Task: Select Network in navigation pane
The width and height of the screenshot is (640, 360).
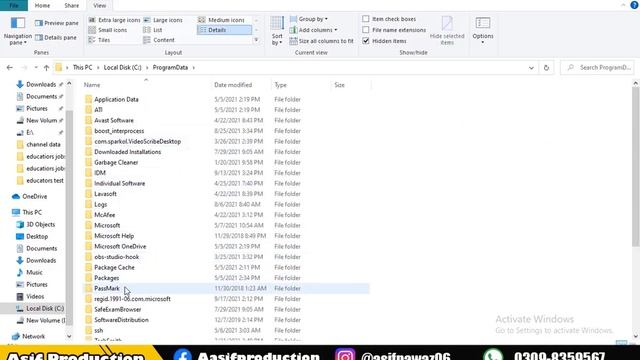Action: [33, 337]
